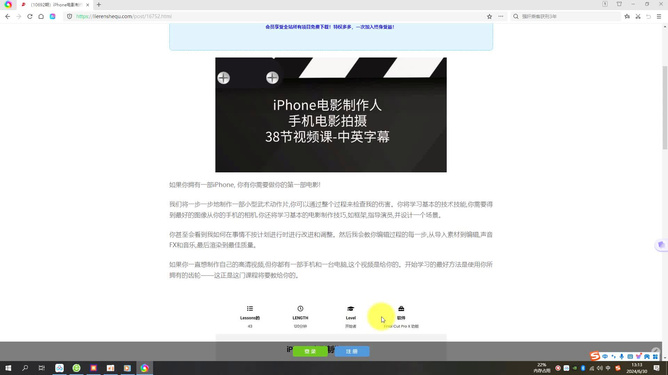Open the Windows Start menu
The height and width of the screenshot is (375, 668).
8,368
